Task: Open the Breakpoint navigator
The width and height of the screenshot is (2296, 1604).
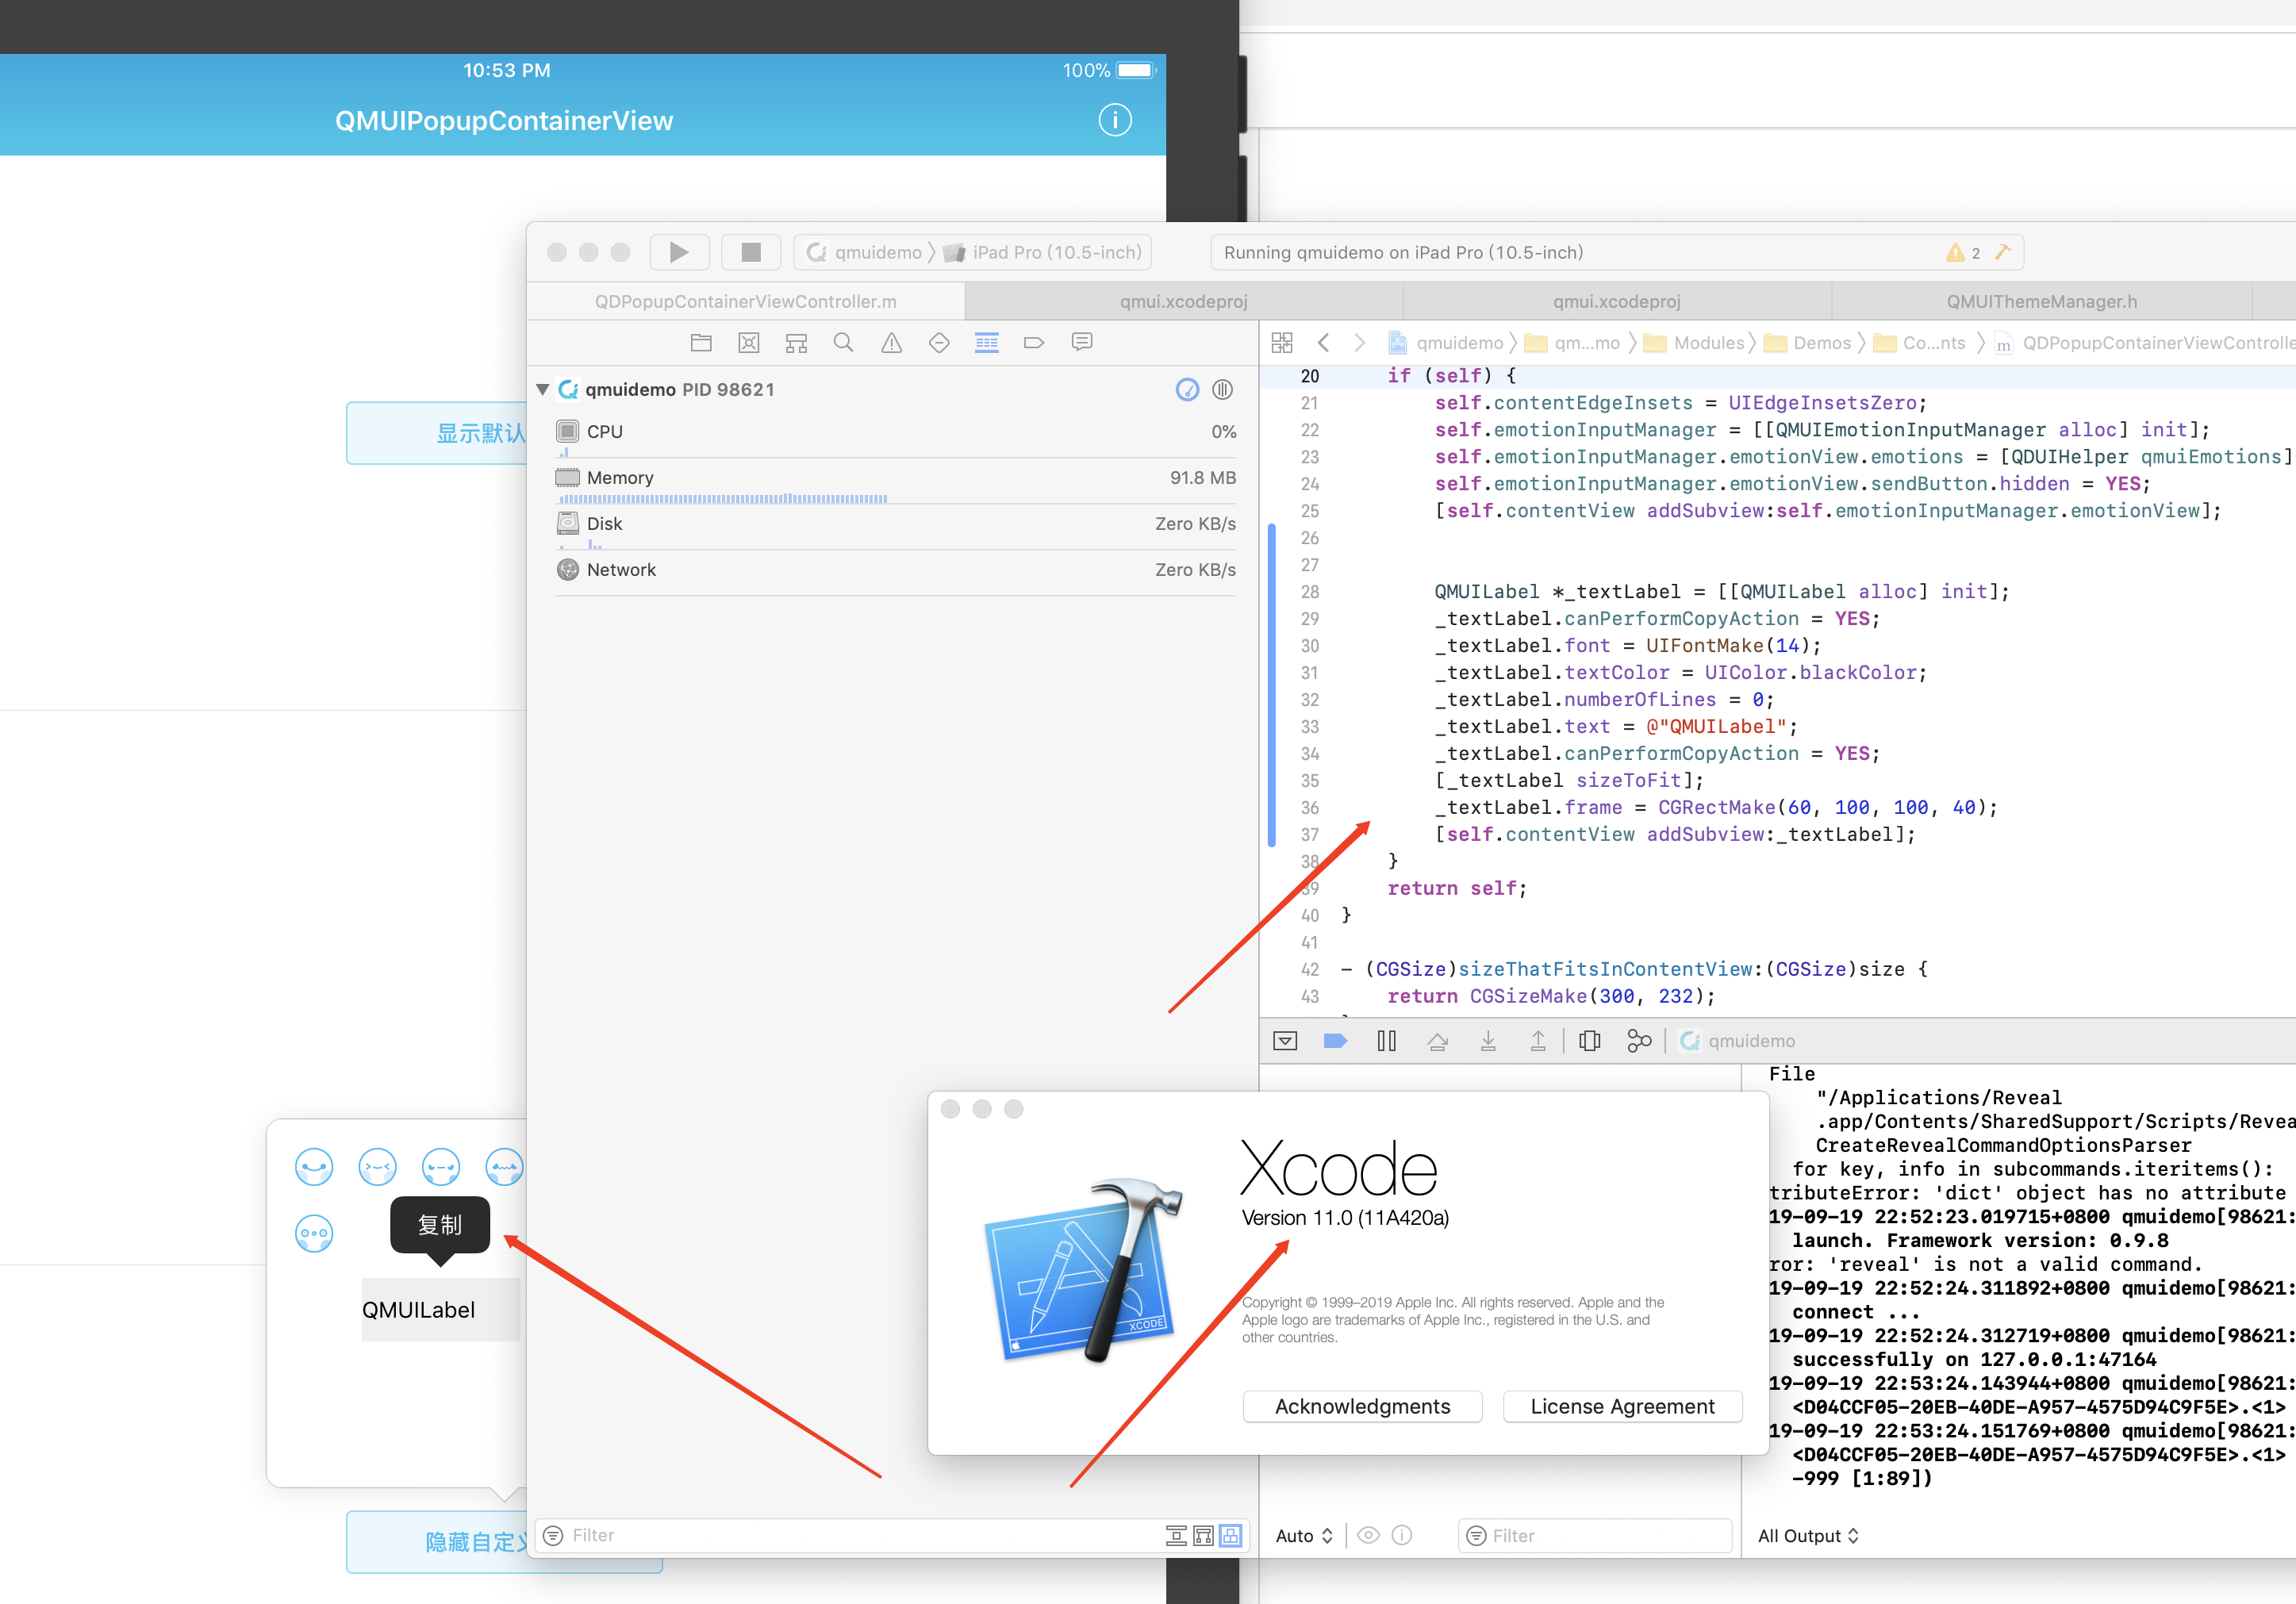Action: 1034,342
